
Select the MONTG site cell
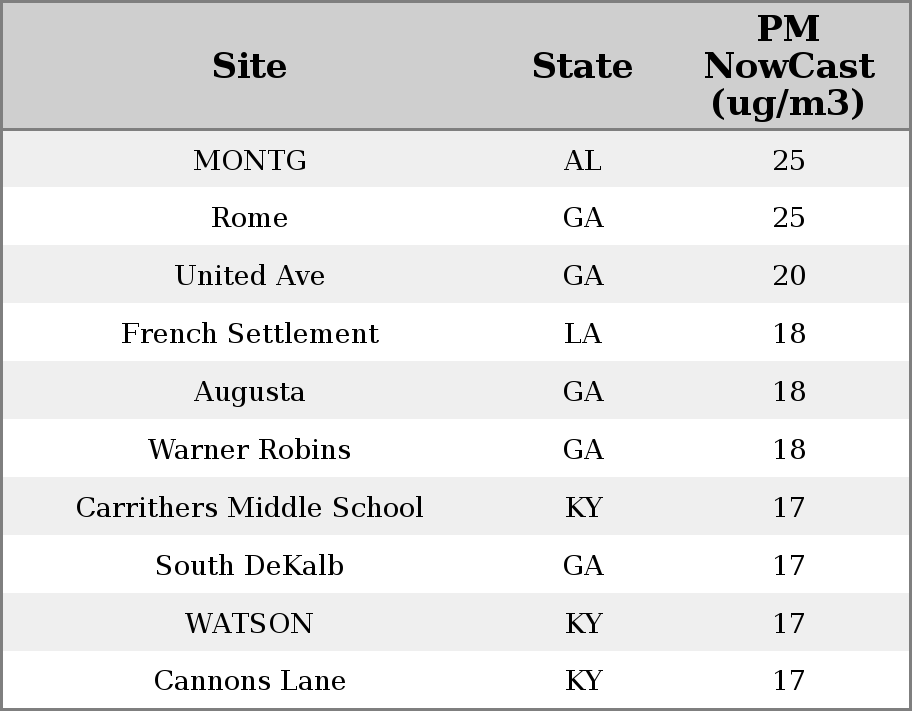250,160
